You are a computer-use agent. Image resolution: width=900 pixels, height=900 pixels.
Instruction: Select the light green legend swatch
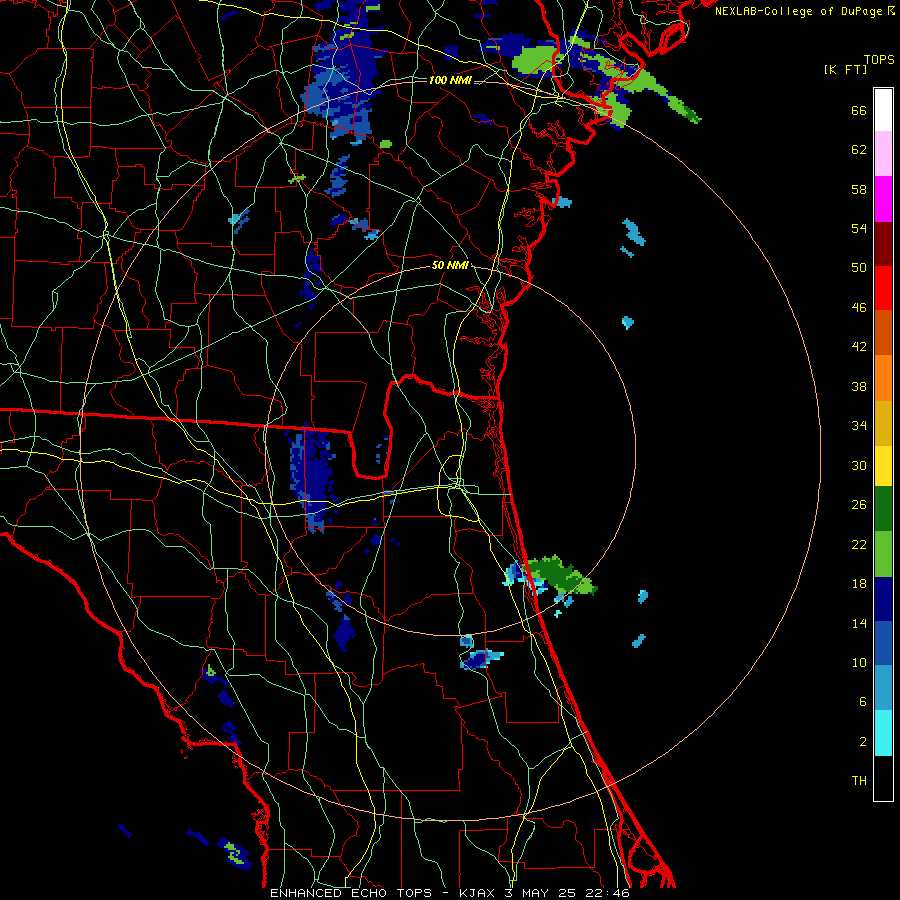point(883,554)
